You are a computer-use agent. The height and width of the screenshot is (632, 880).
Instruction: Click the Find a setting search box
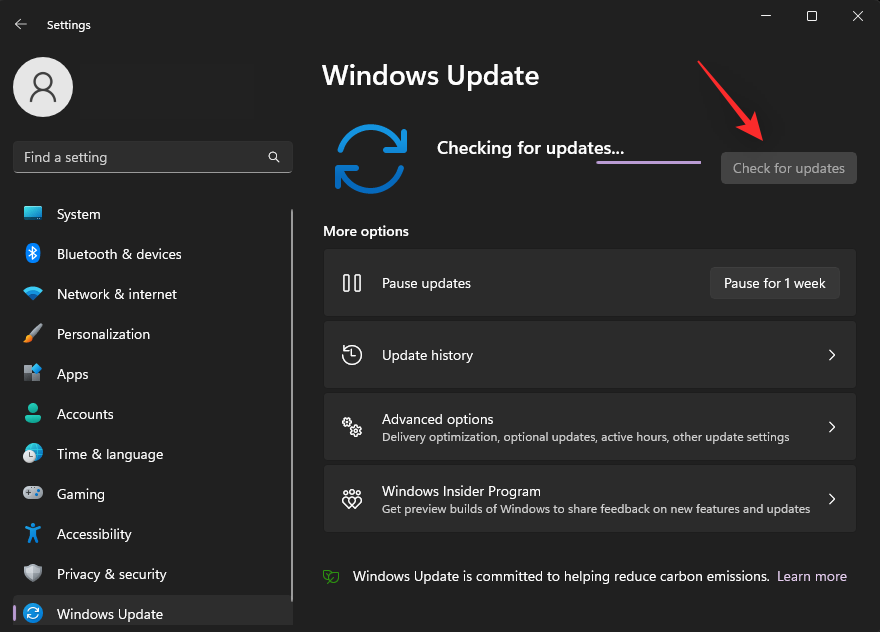click(x=153, y=157)
